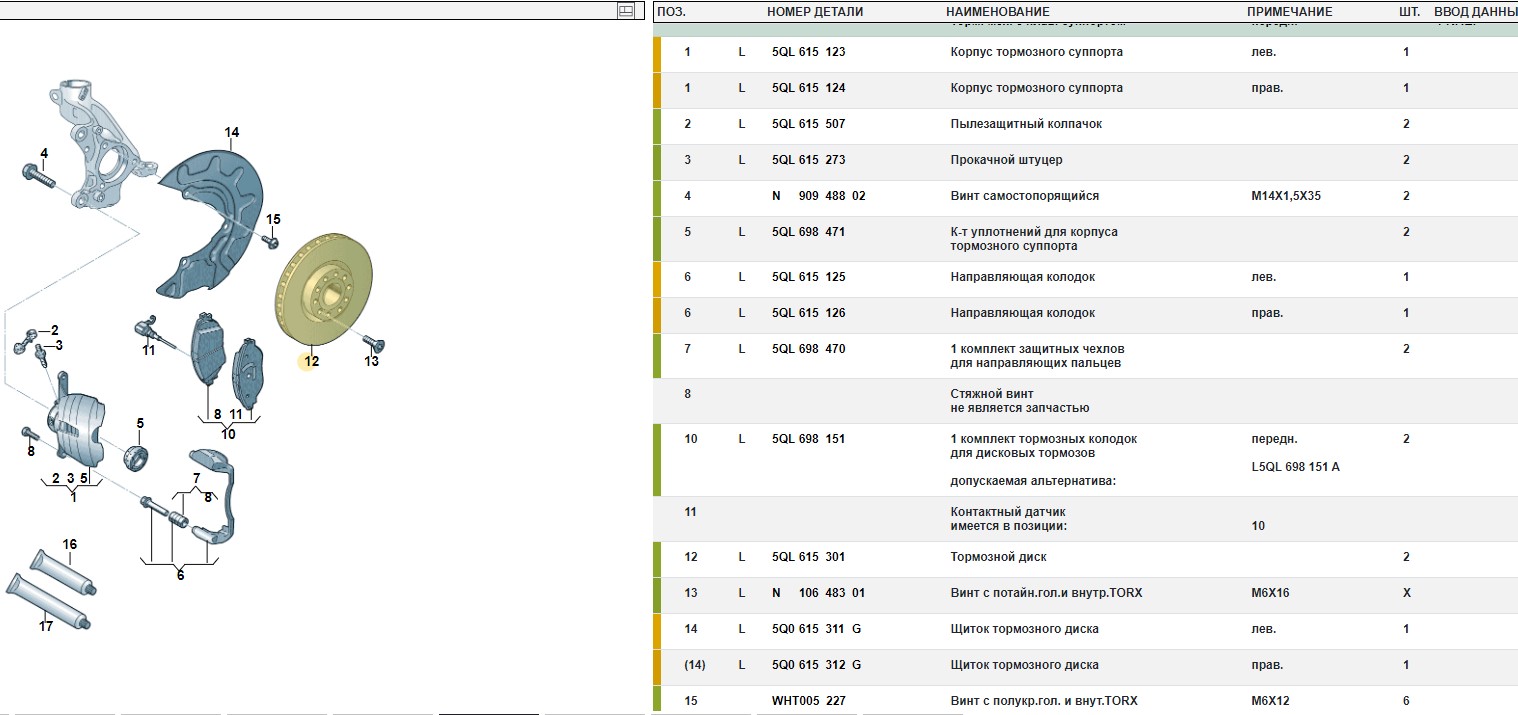Select callout 14 on the brake shield
The image size is (1518, 715).
tap(232, 132)
